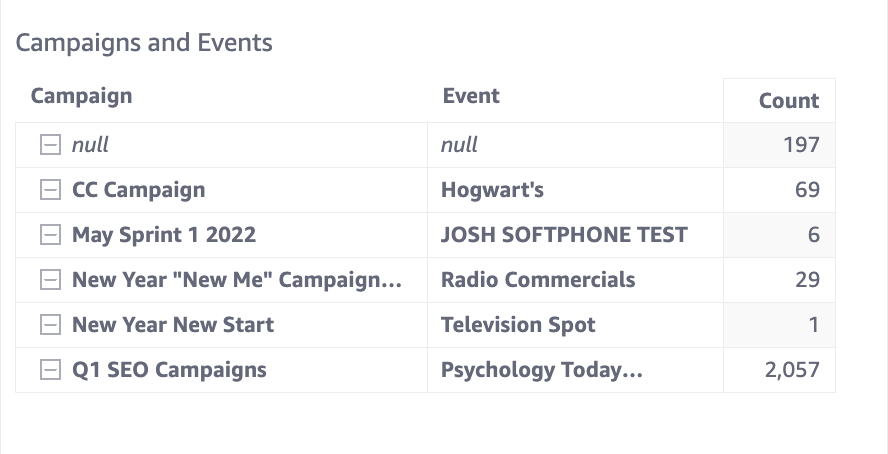The image size is (888, 454).
Task: Collapse the CC Campaign row
Action: point(49,190)
